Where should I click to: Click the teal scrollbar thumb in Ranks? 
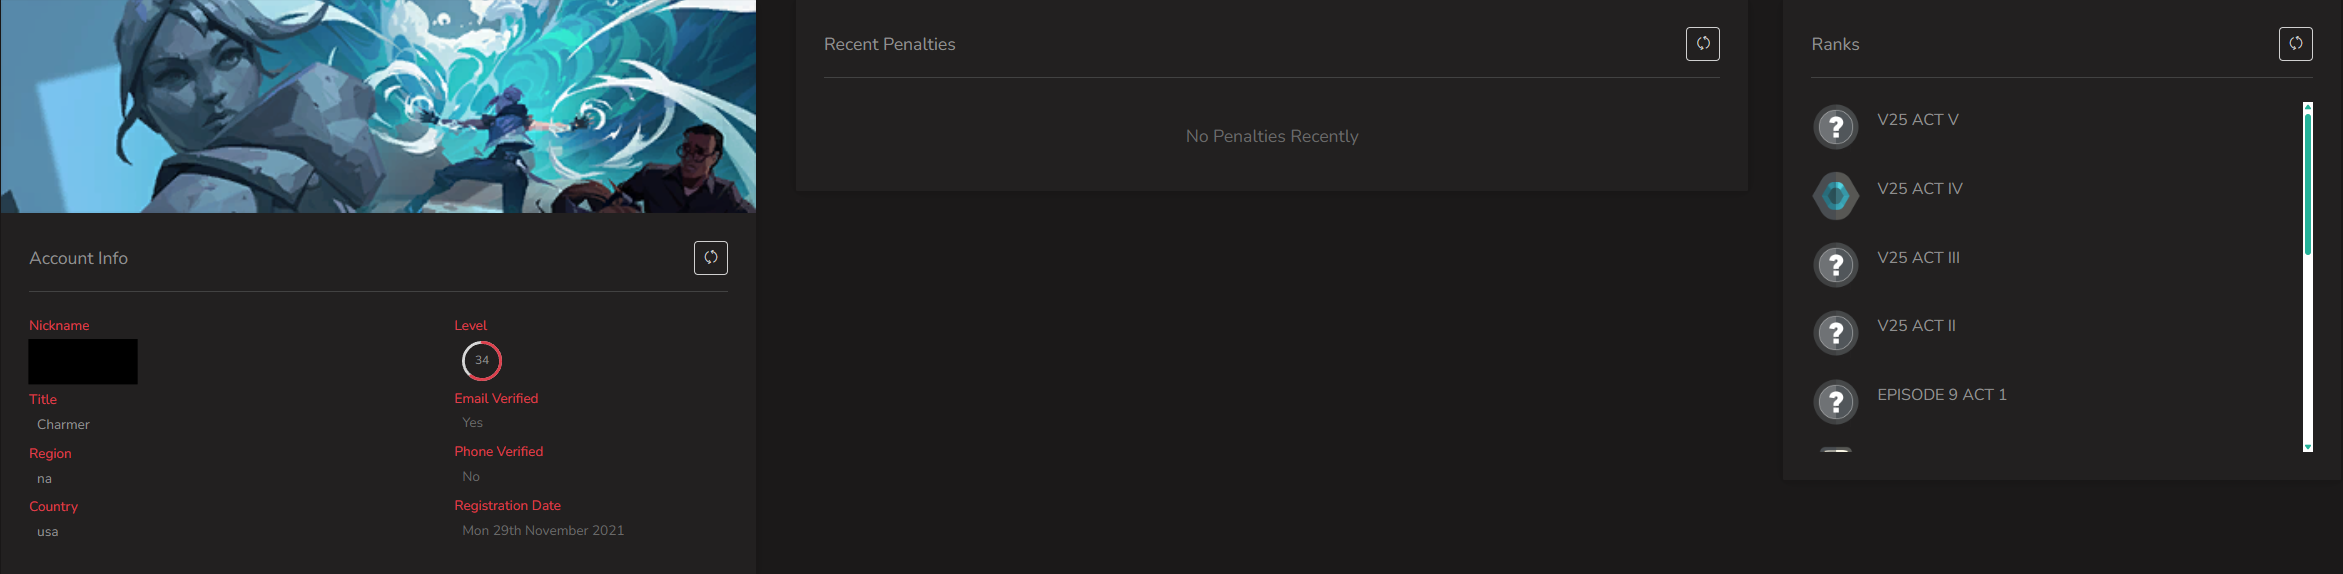[2308, 184]
